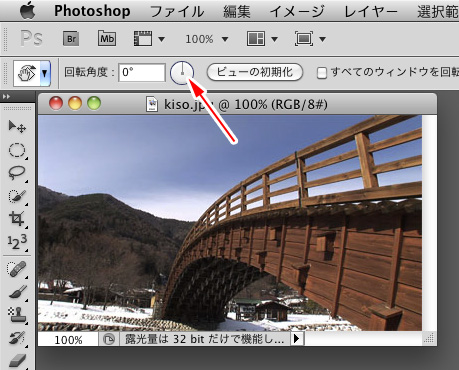Click the 露光量は 32 bit status text
The width and height of the screenshot is (459, 370).
click(205, 339)
